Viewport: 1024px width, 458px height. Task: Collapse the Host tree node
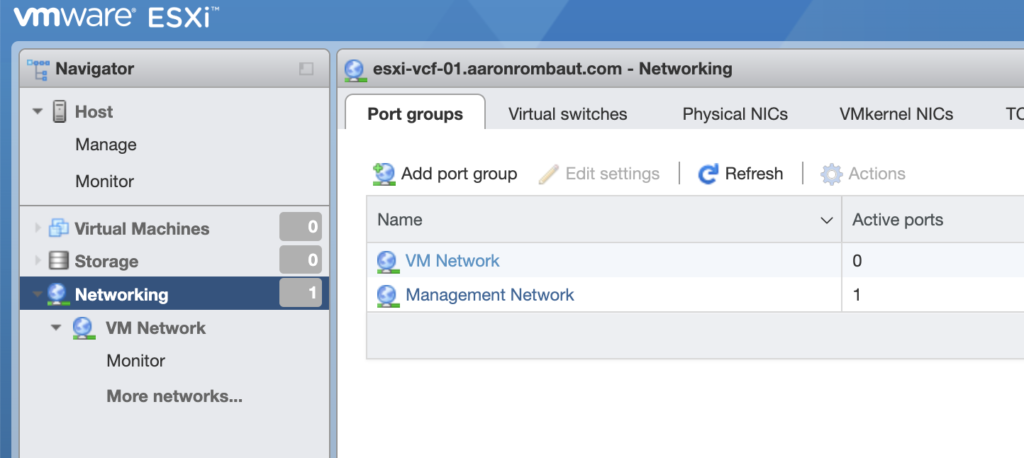[38, 112]
